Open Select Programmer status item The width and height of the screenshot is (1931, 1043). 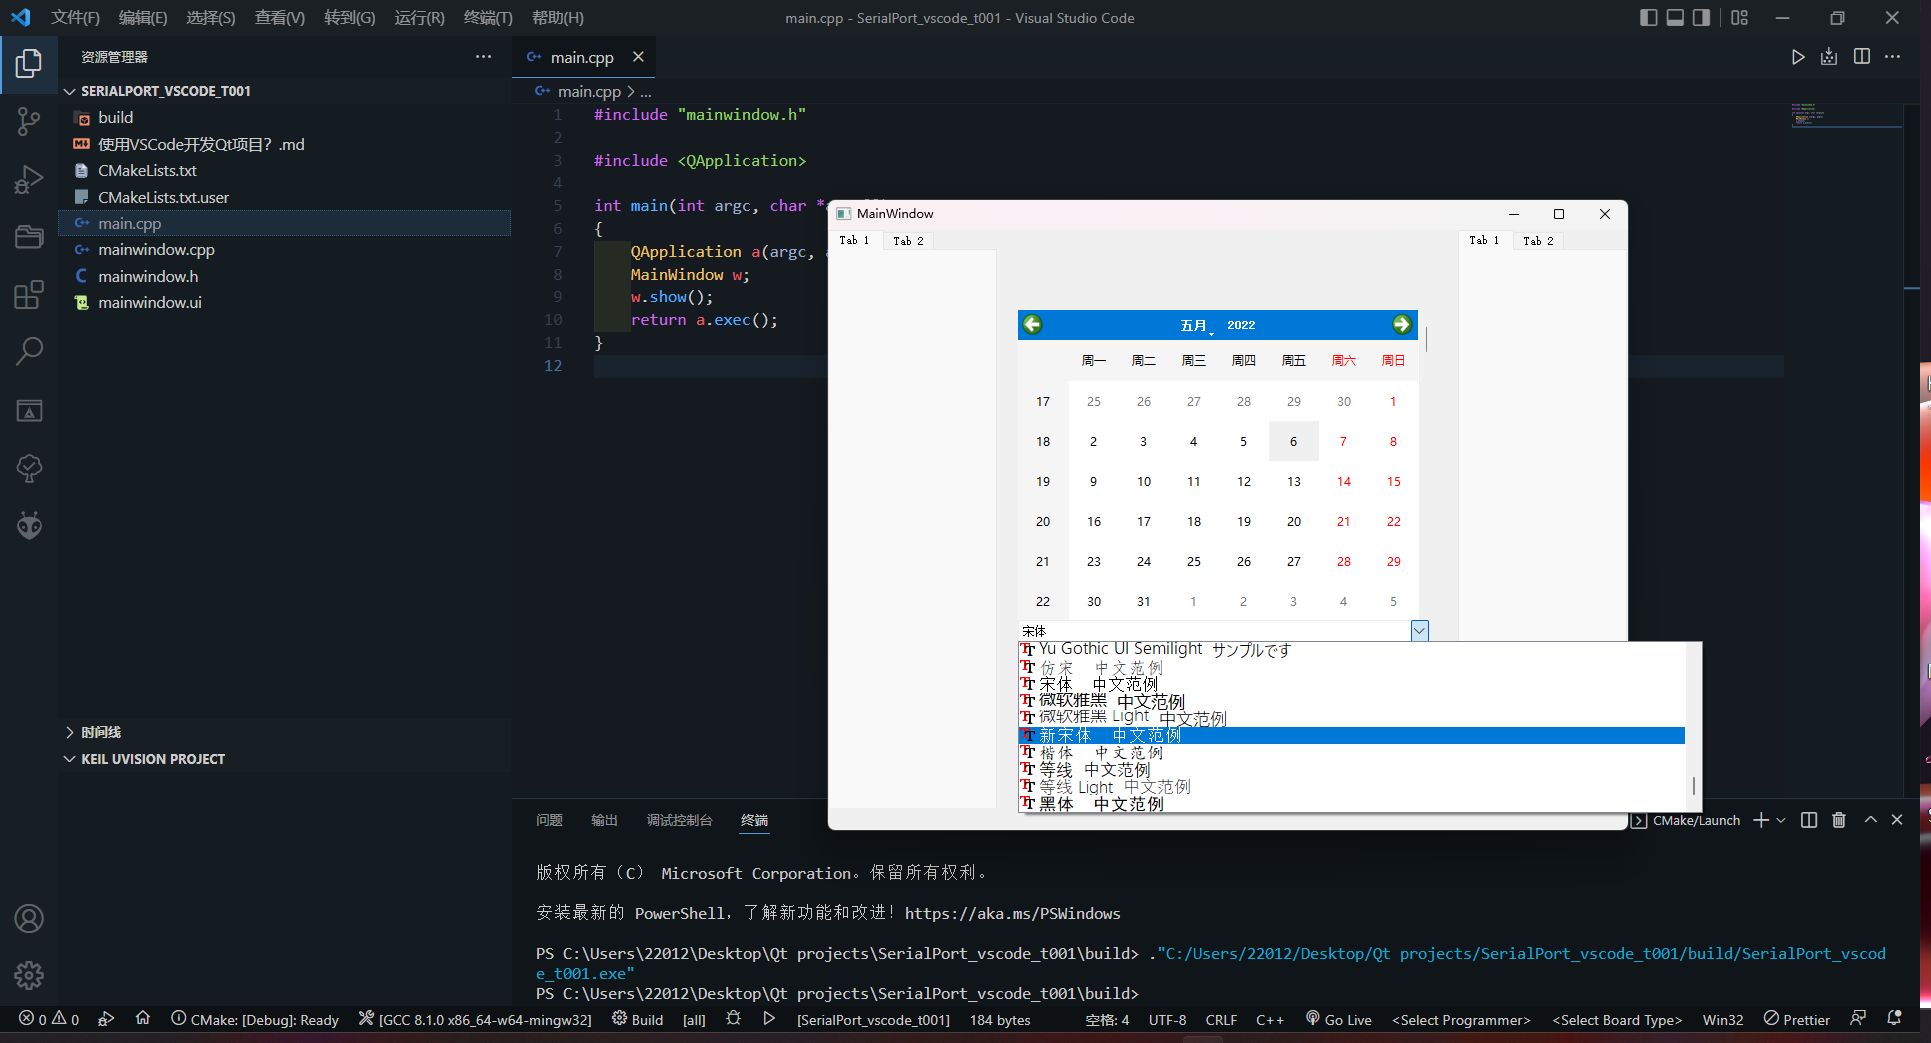pyautogui.click(x=1461, y=1019)
